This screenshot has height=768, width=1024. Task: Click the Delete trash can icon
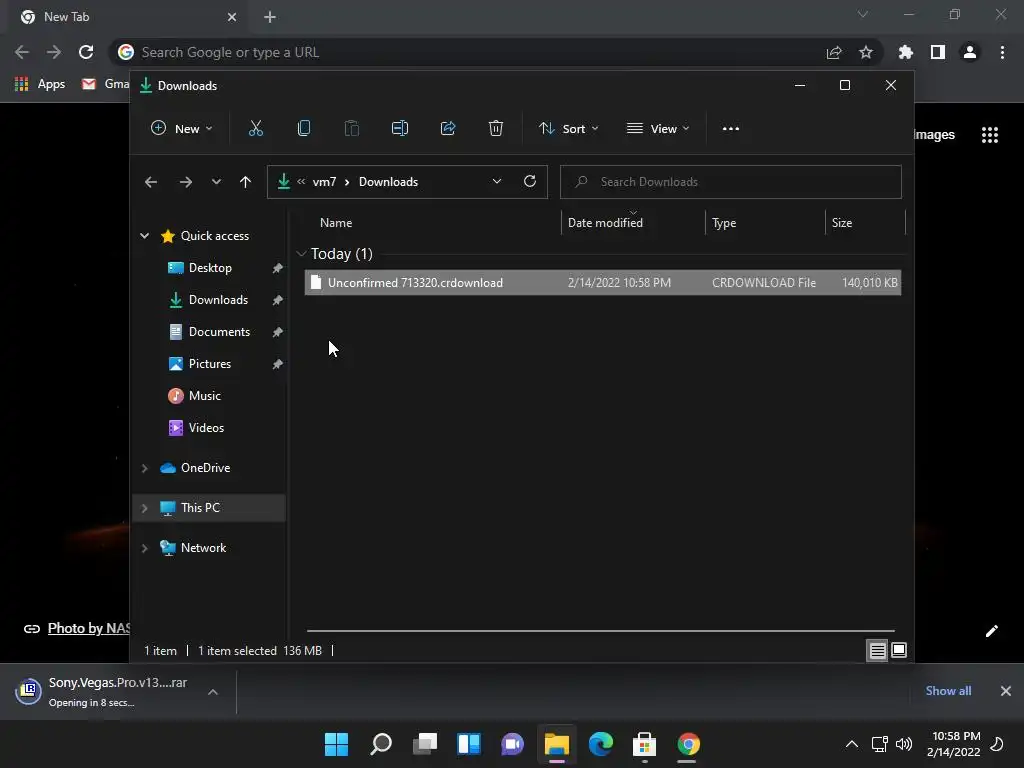pyautogui.click(x=496, y=129)
